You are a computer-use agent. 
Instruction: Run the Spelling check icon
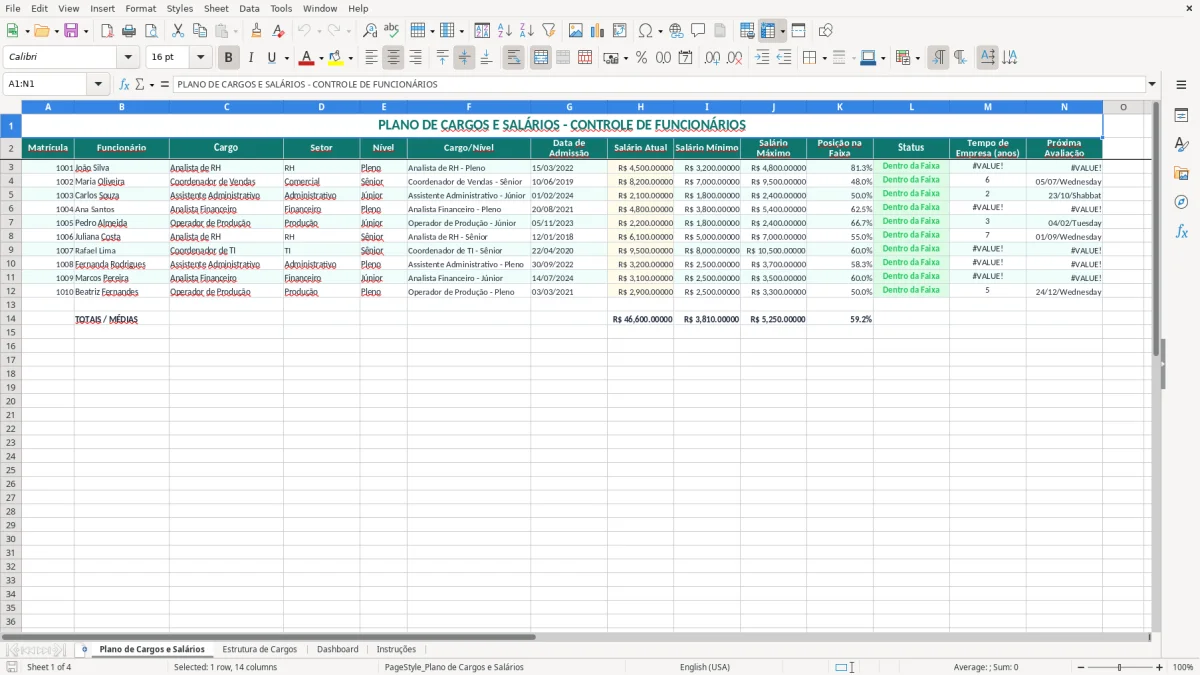pos(392,31)
